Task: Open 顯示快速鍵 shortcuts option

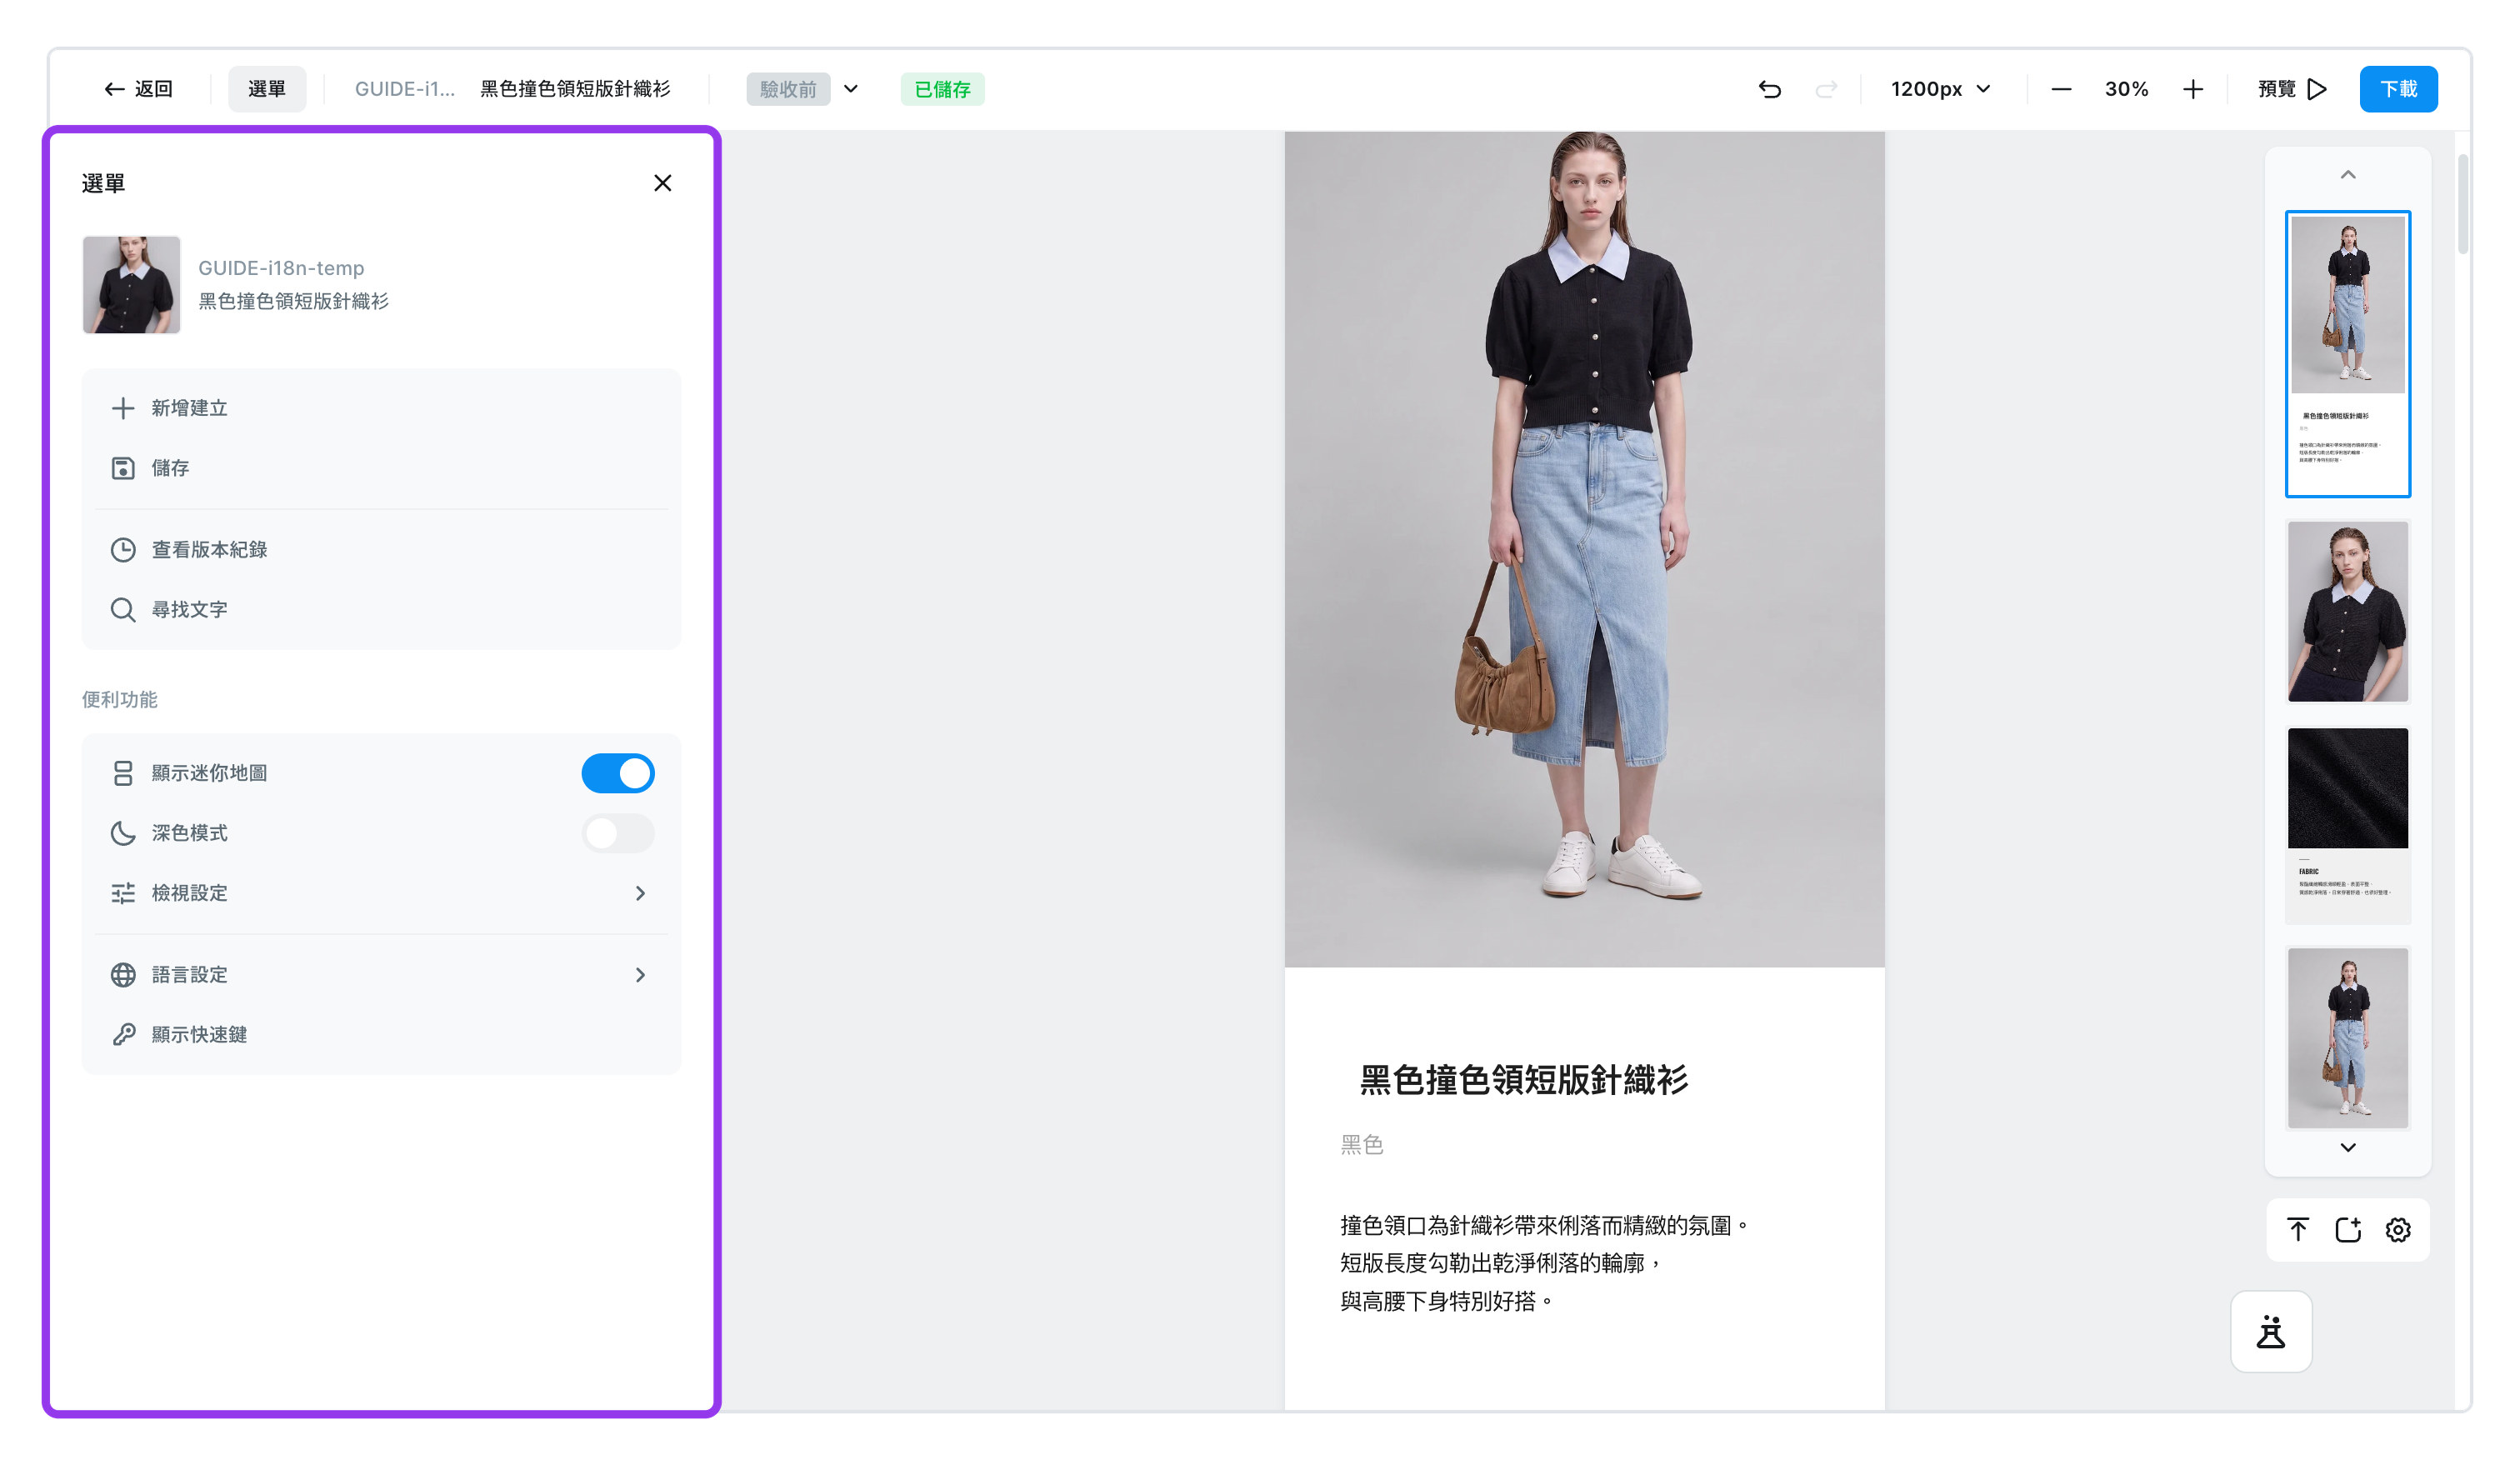Action: 380,1035
